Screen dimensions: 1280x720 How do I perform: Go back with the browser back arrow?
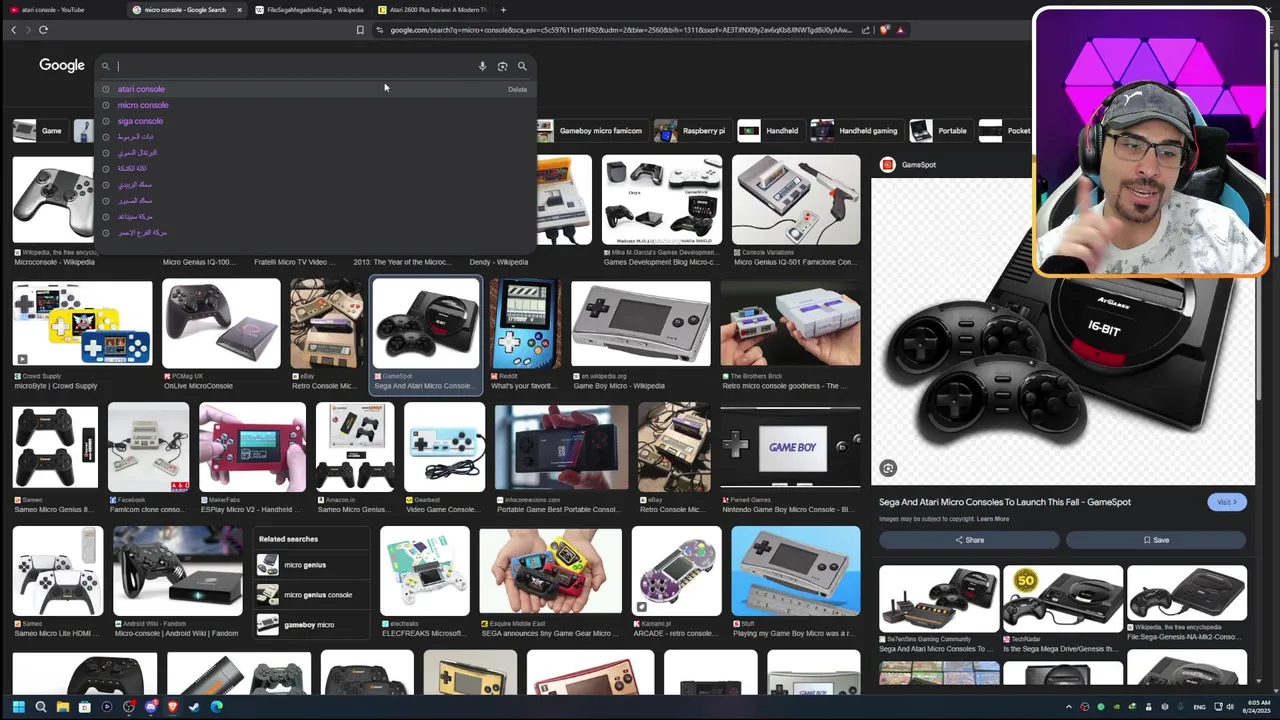(x=13, y=30)
